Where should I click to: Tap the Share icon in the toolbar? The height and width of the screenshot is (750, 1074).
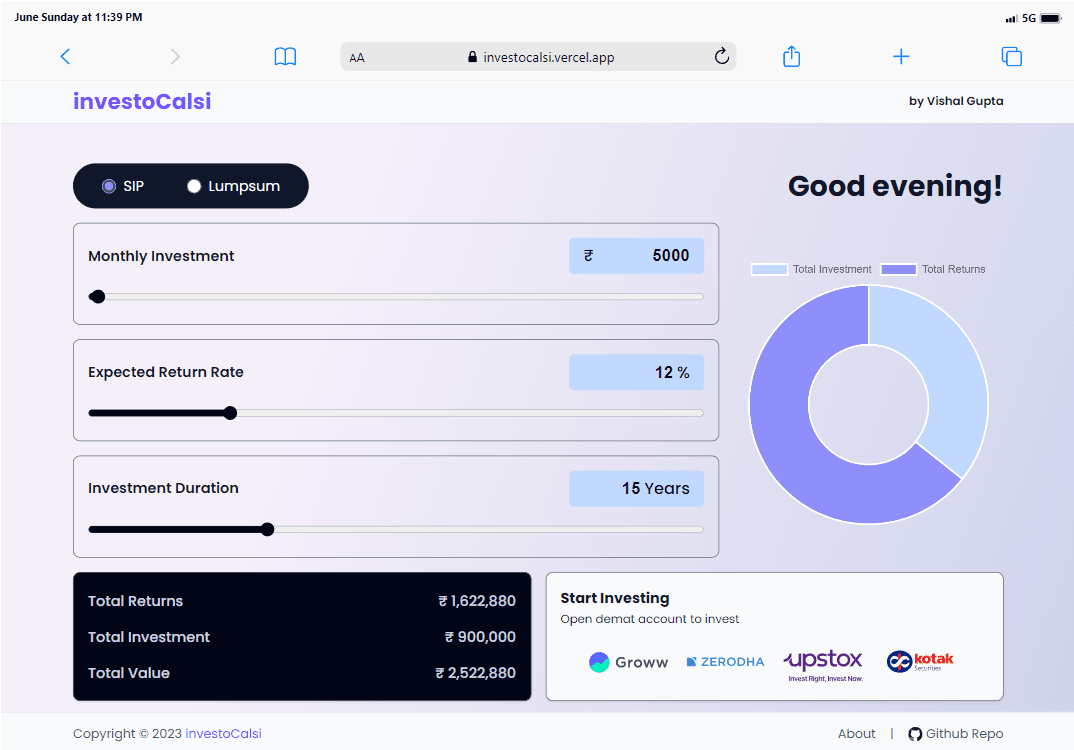(x=791, y=57)
